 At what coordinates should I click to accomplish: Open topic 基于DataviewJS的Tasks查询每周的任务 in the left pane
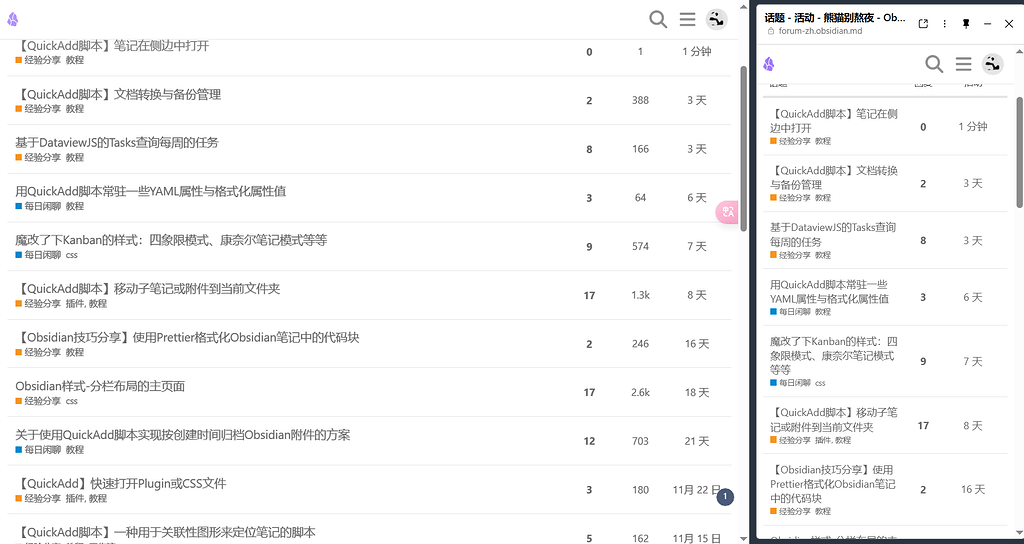pyautogui.click(x=117, y=142)
